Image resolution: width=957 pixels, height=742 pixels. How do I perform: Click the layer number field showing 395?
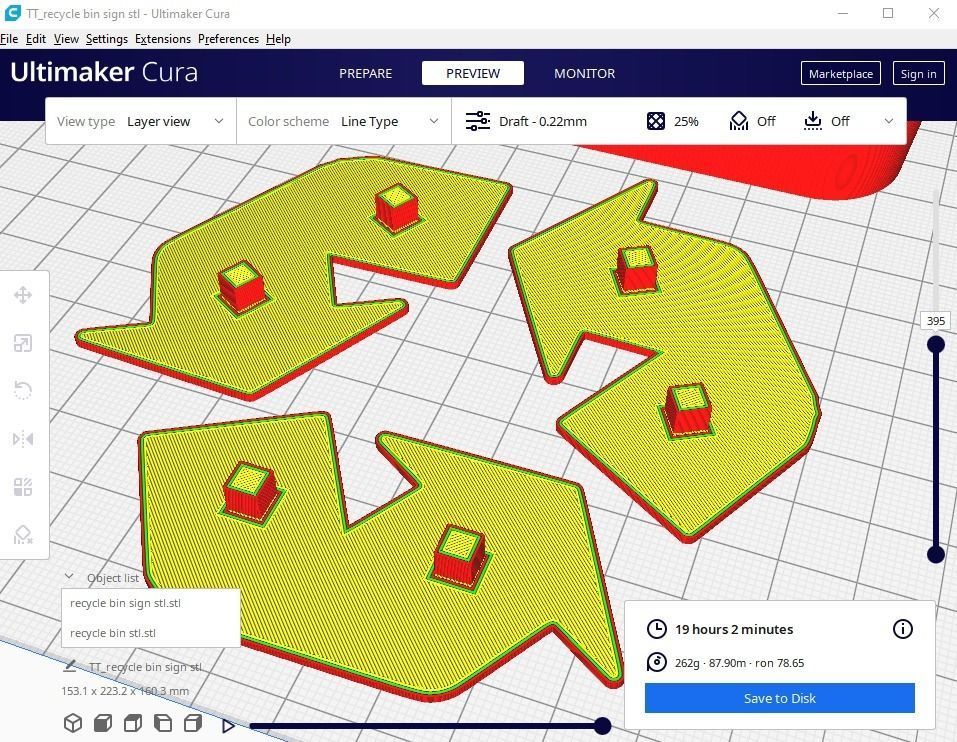(936, 321)
